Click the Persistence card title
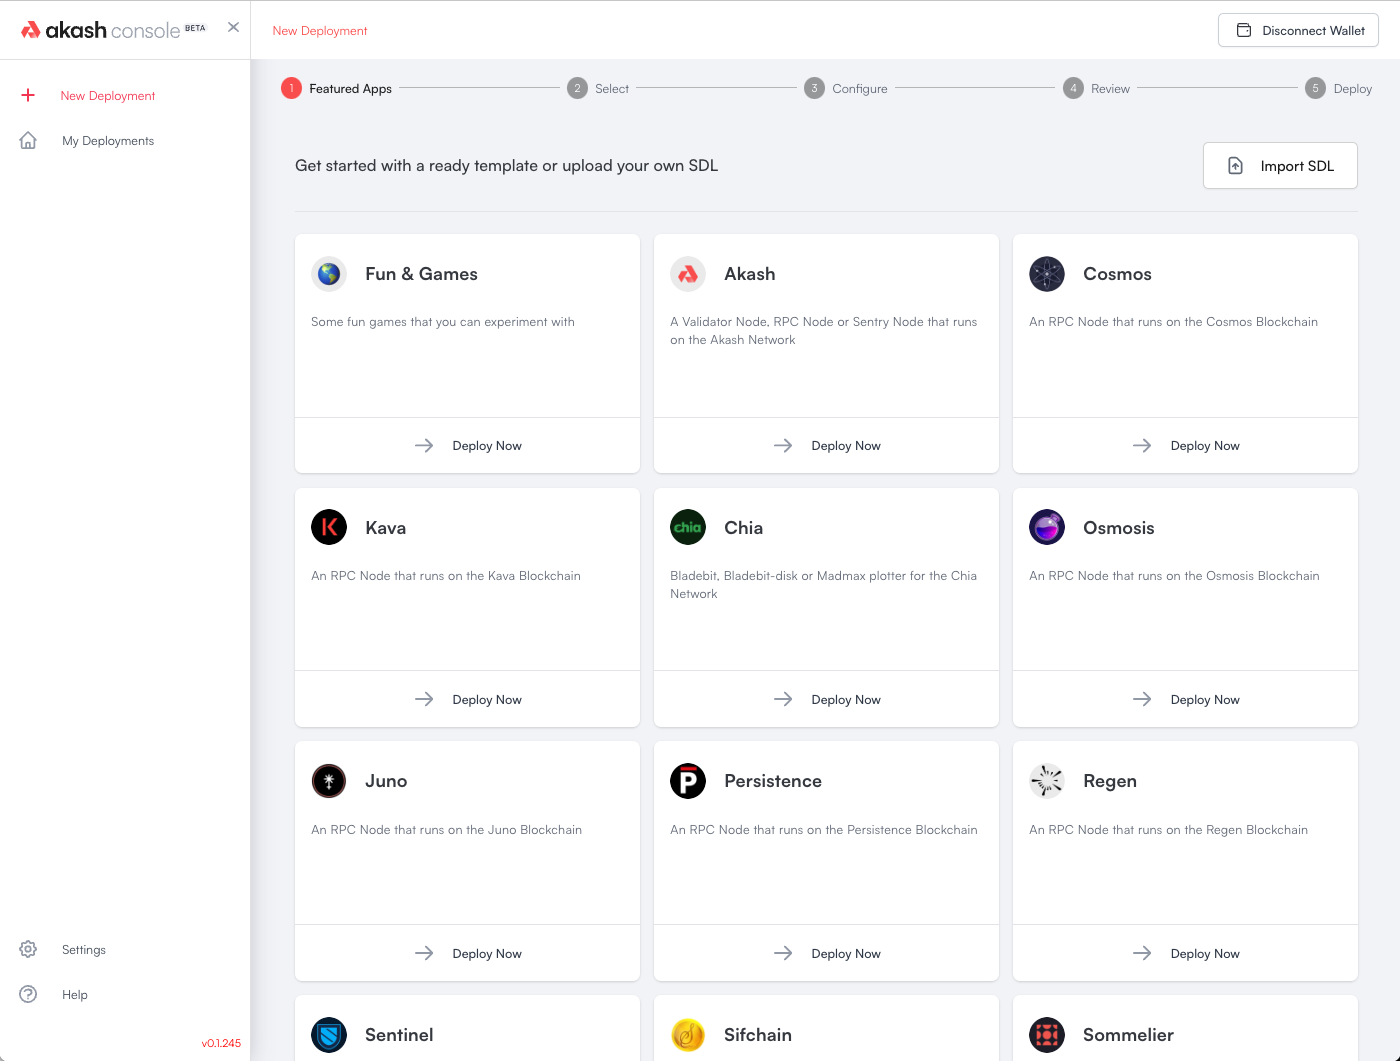The image size is (1400, 1061). point(773,780)
